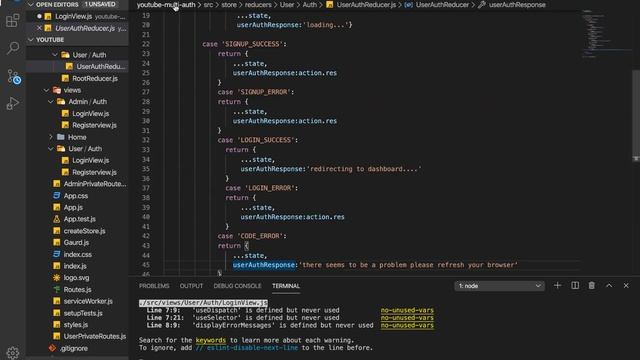640x360 pixels.
Task: Open Routes.js file
Action: coord(77,290)
